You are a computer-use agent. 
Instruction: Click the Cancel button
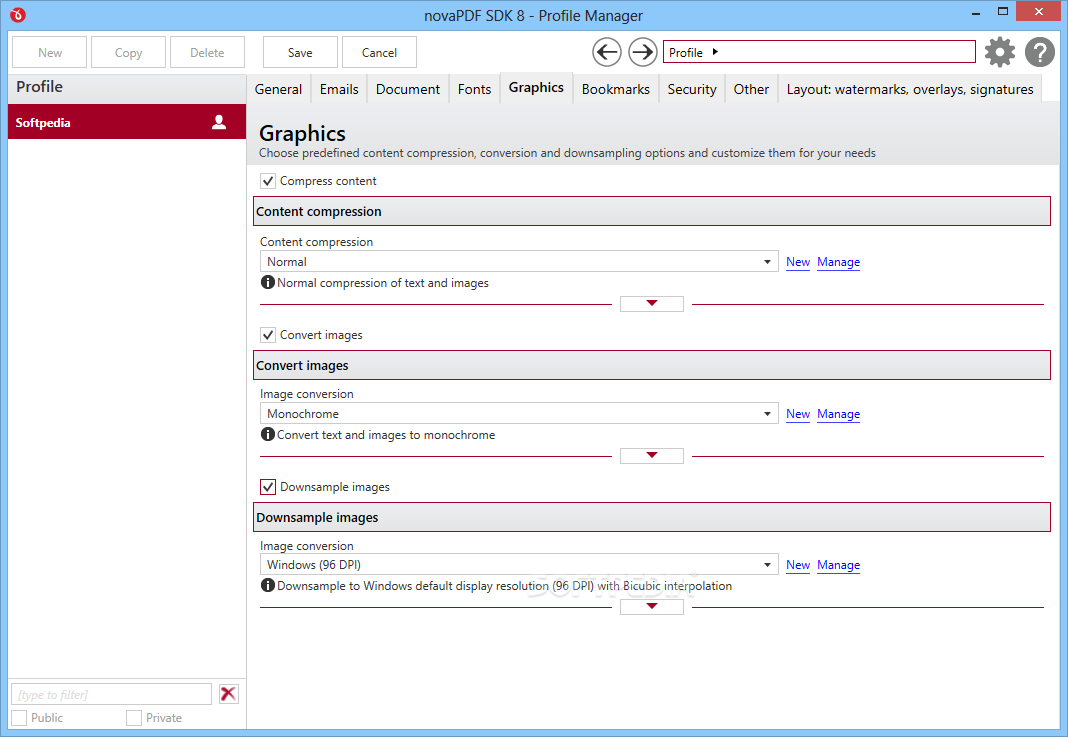coord(379,52)
